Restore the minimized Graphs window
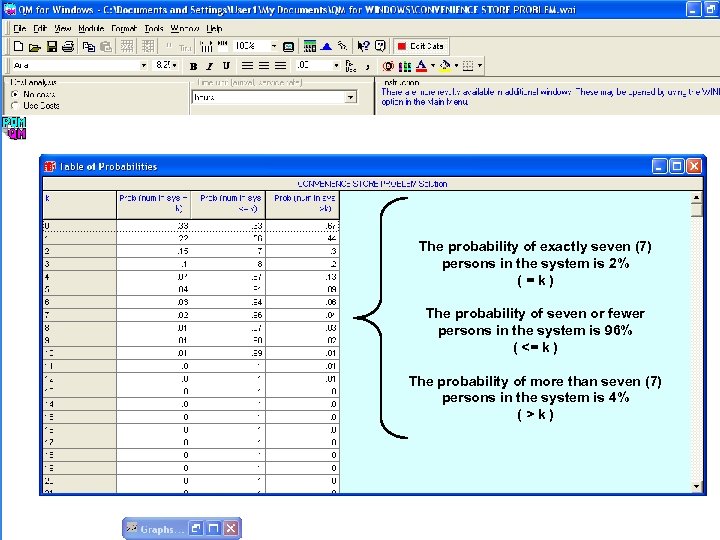This screenshot has height=540, width=720. coord(196,529)
